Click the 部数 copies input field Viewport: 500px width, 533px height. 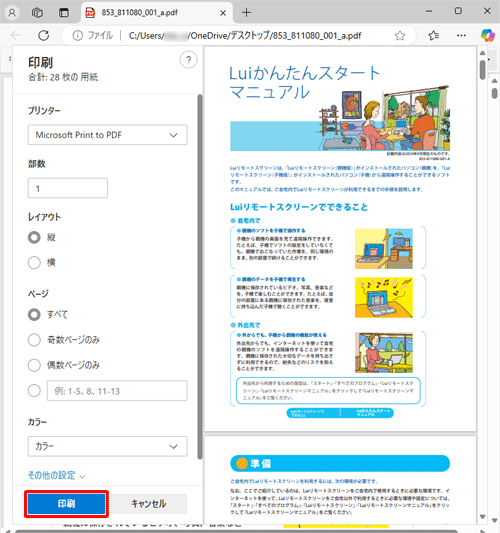point(68,188)
